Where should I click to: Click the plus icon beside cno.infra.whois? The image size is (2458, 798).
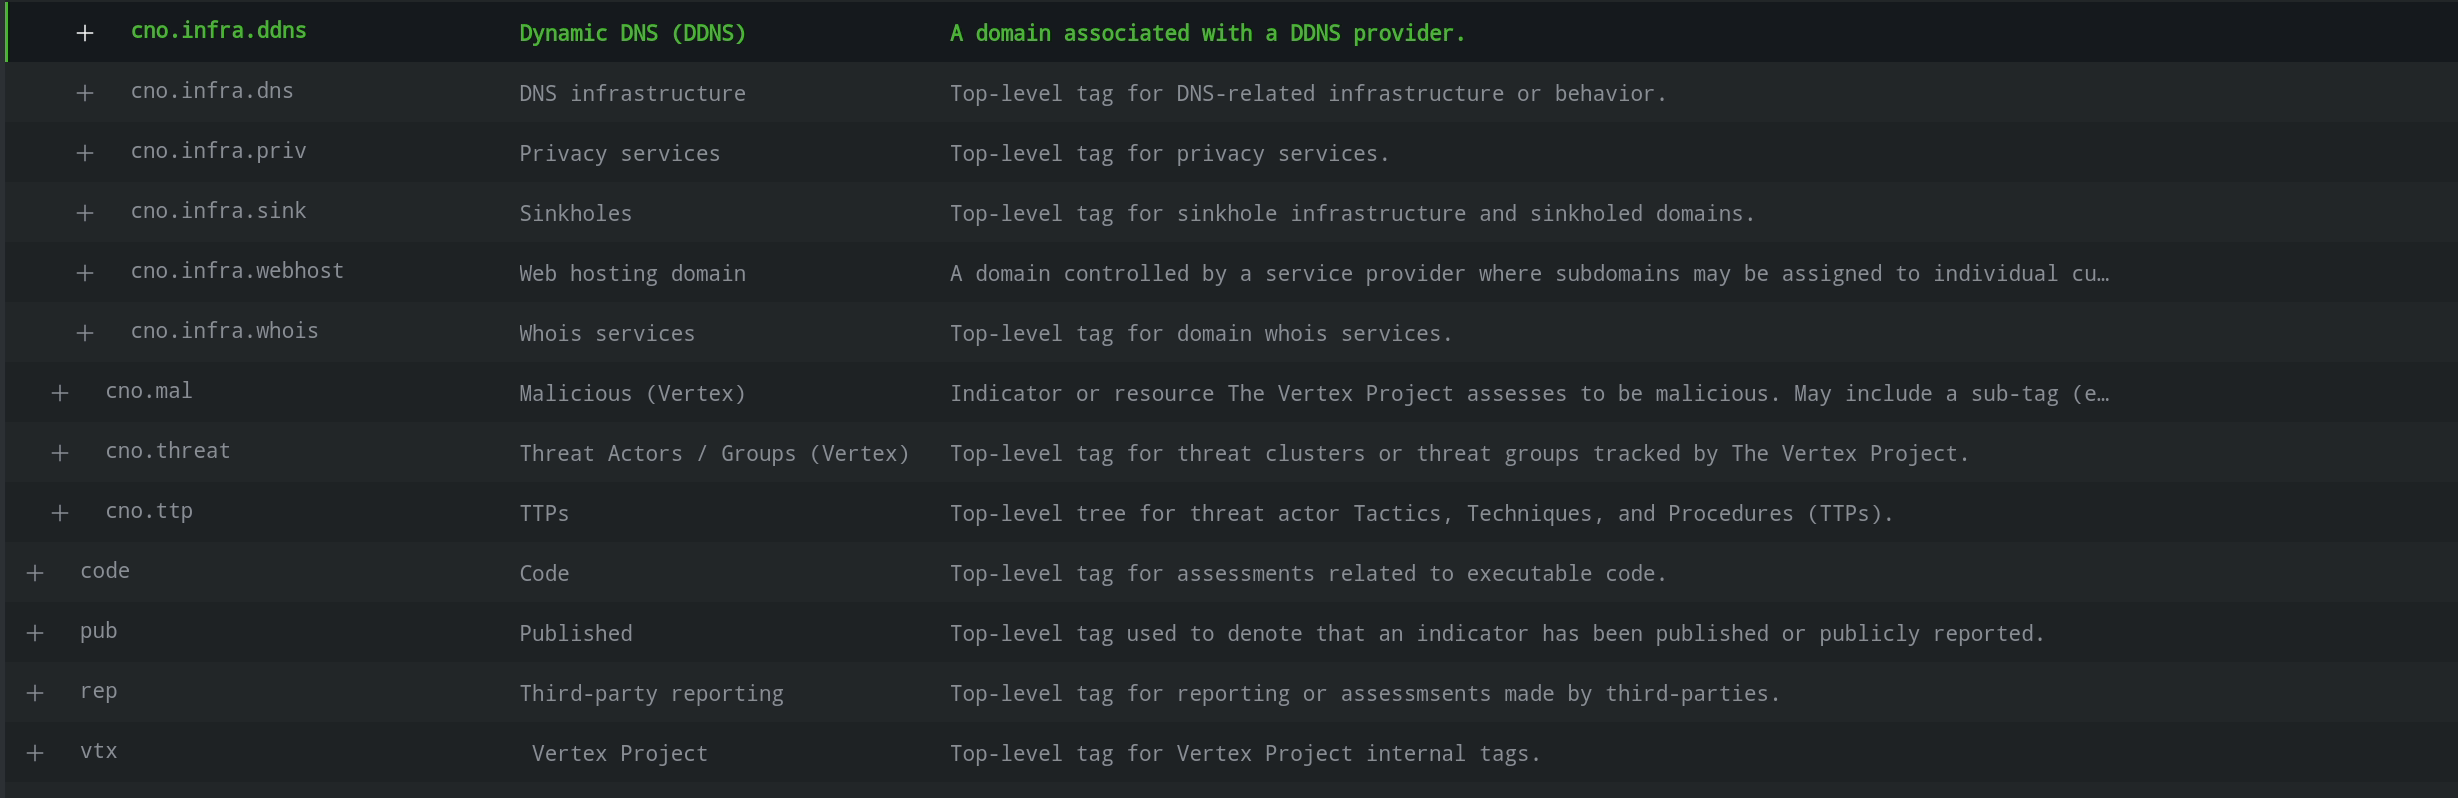coord(85,333)
